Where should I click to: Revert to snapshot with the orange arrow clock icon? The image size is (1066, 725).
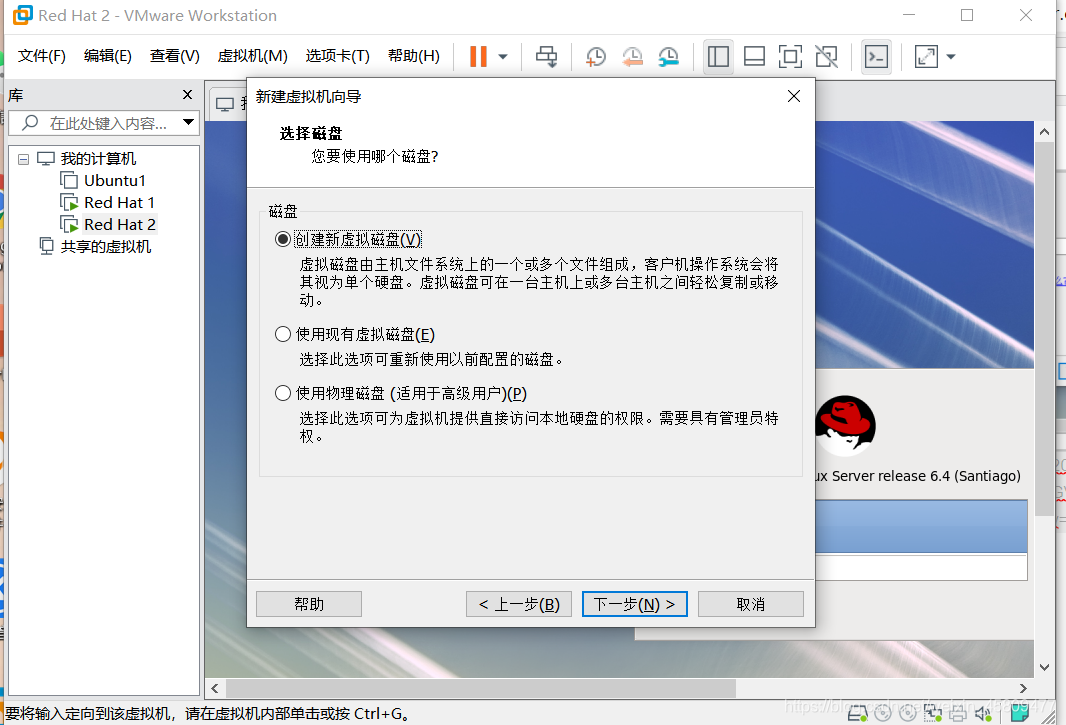[632, 56]
